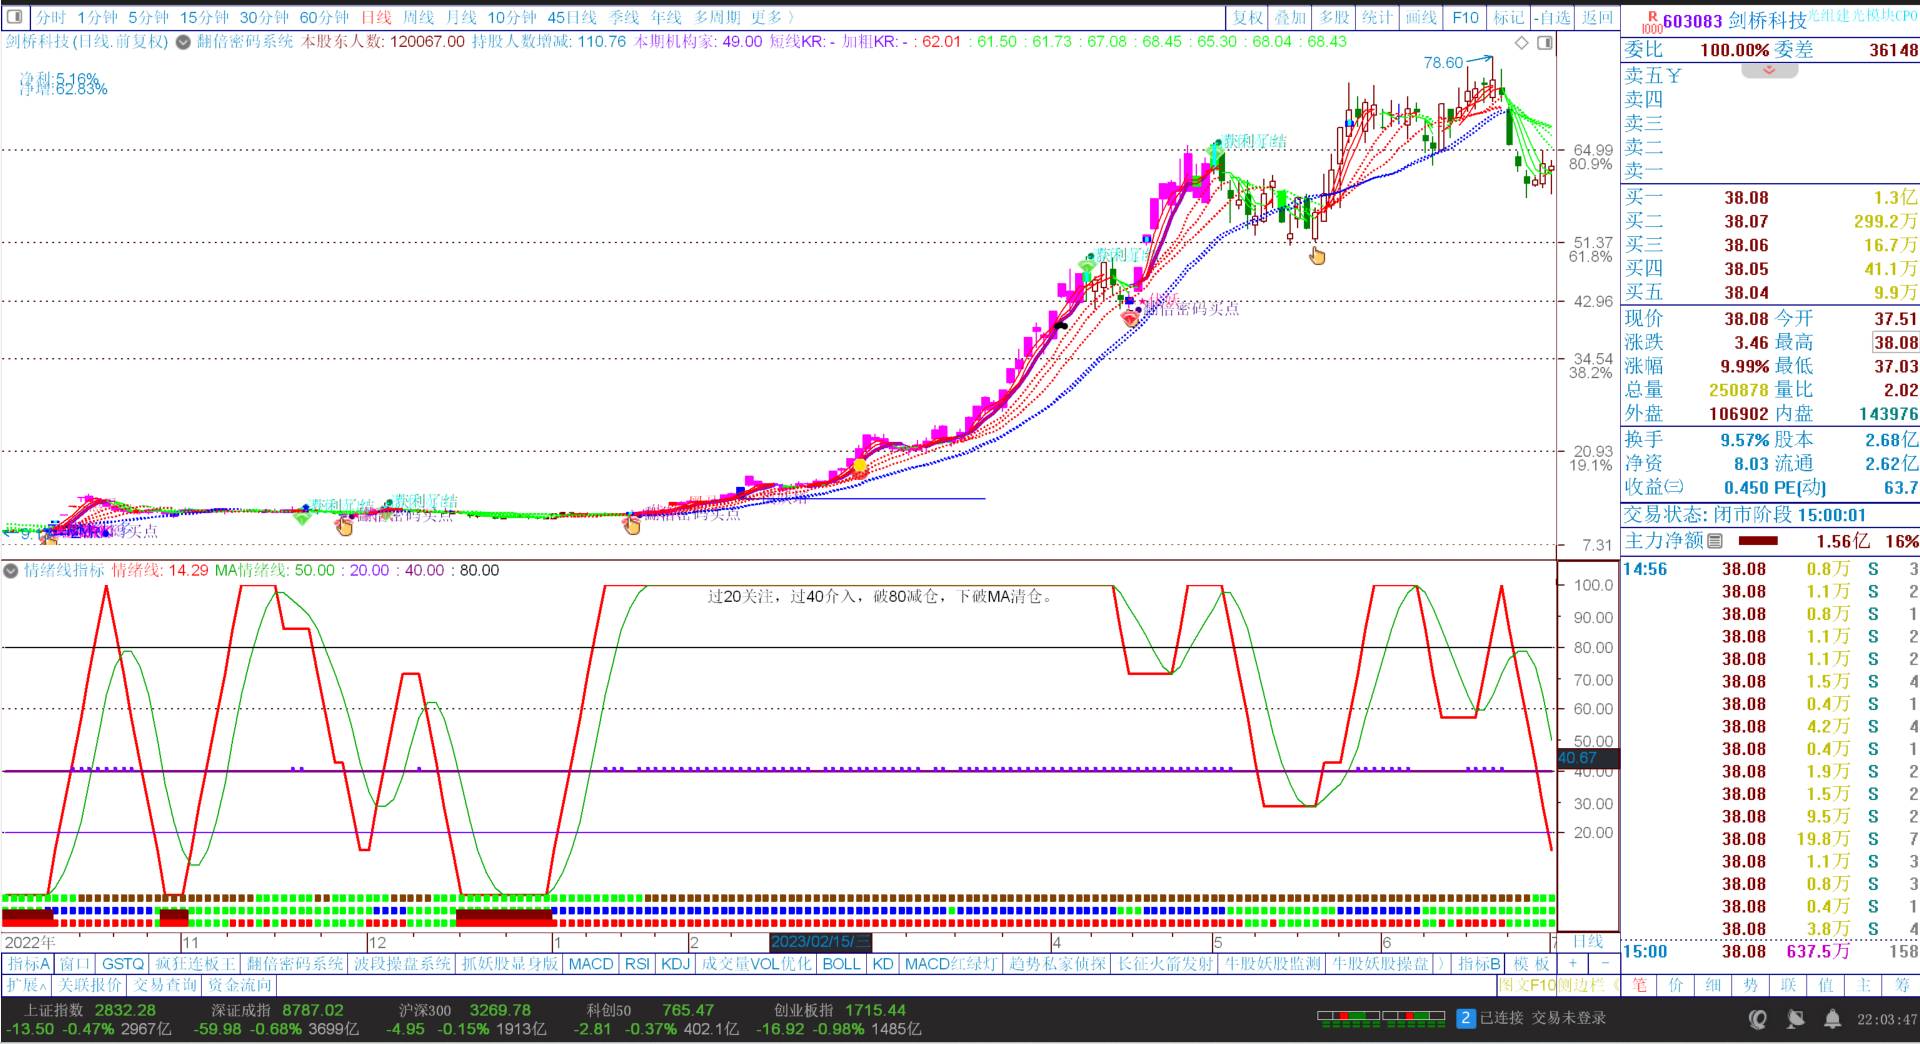This screenshot has height=1044, width=1920.
Task: Click the 日线 period label beside timeline
Action: [1588, 942]
